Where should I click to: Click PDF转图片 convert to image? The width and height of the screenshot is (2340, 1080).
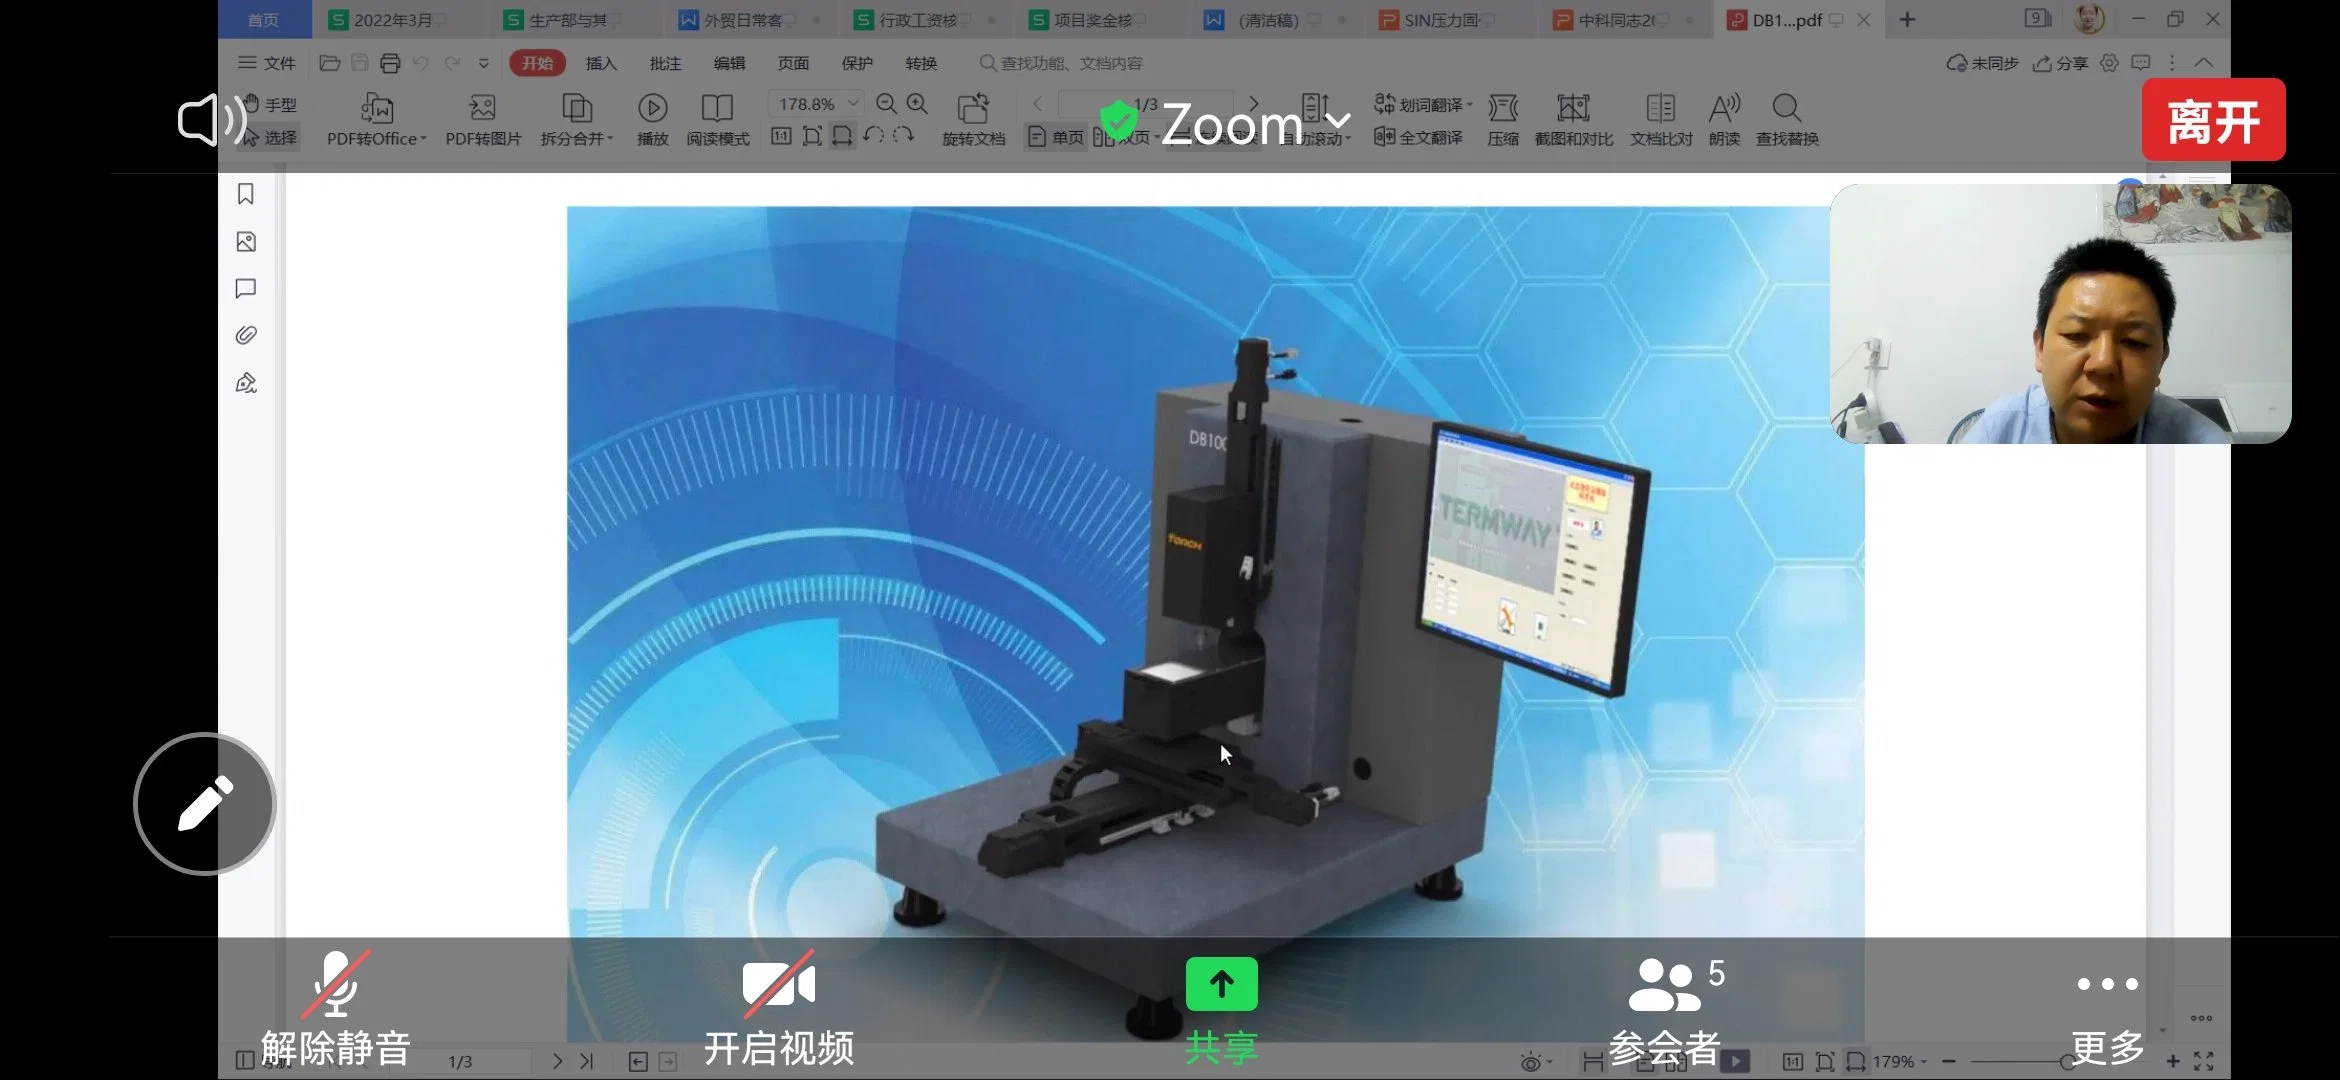point(483,120)
